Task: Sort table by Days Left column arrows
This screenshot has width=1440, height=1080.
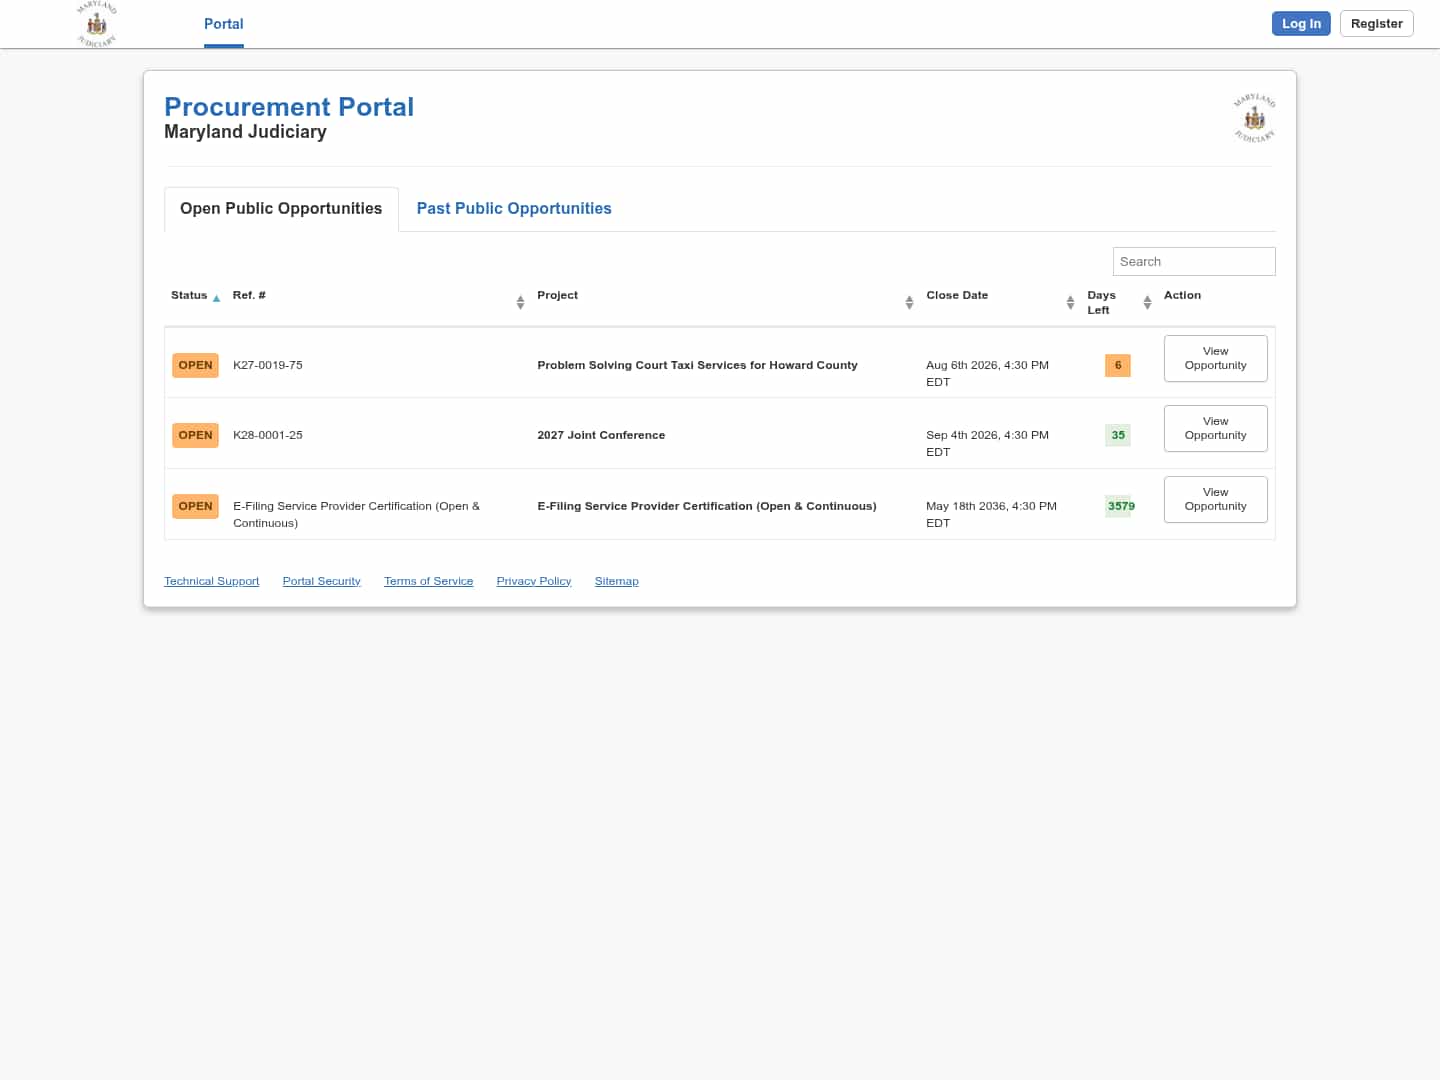Action: tap(1147, 302)
